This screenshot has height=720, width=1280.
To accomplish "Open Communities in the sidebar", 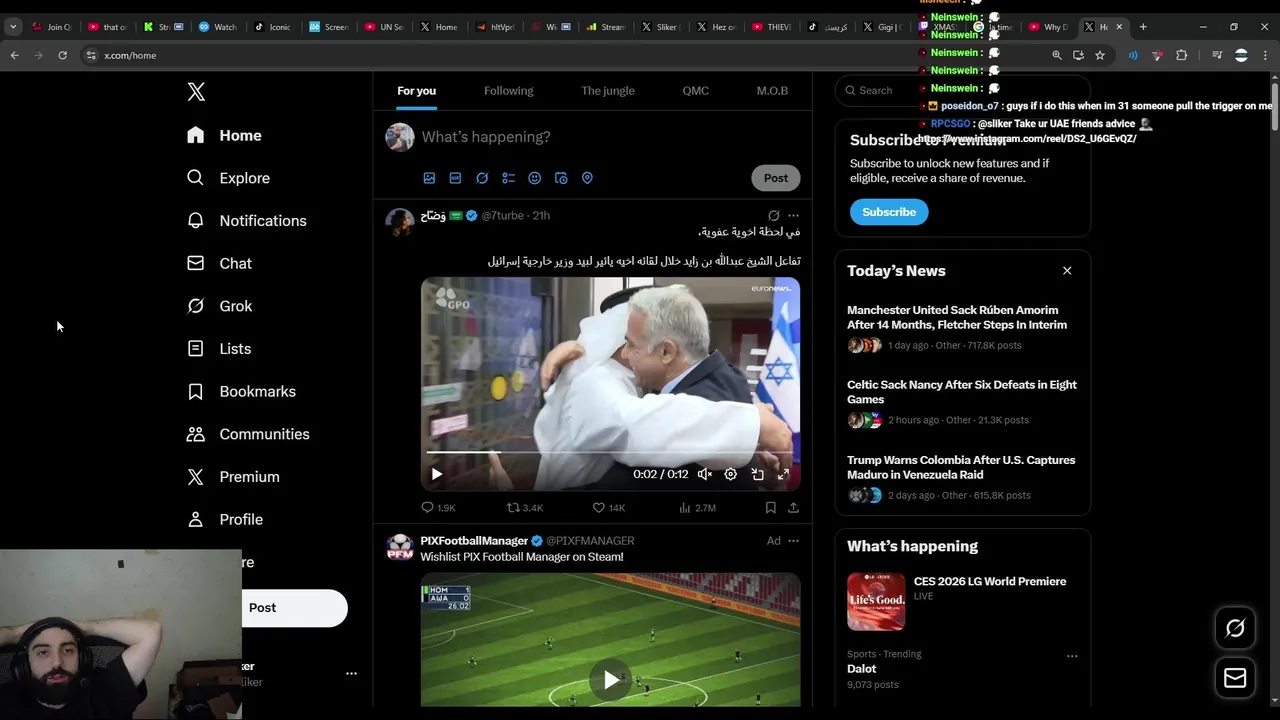I will click(248, 434).
